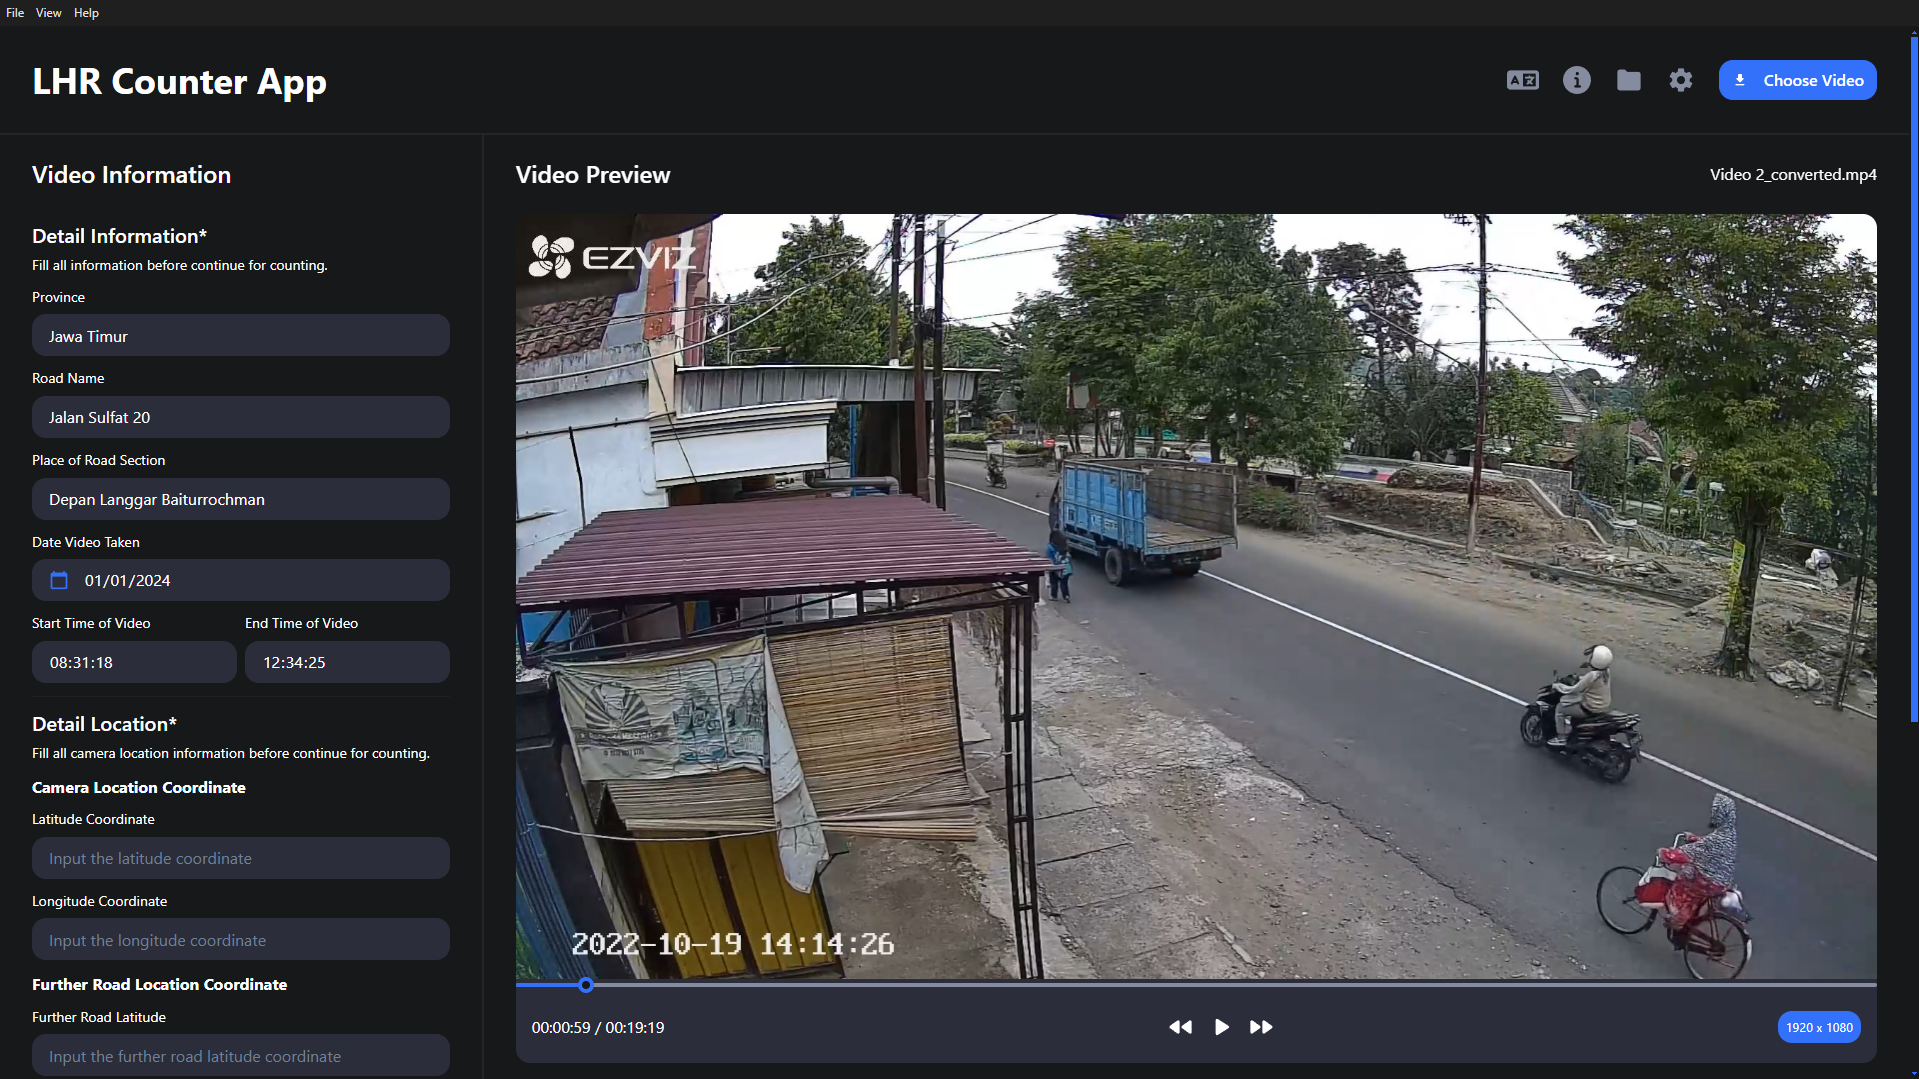
Task: Play the video preview
Action: 1221,1027
